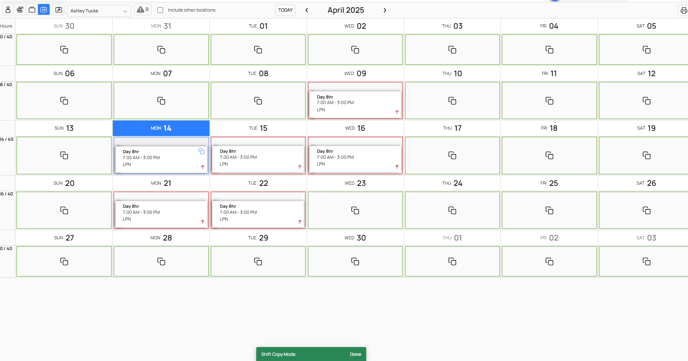Click copy icon on Tuesday 29

click(258, 261)
